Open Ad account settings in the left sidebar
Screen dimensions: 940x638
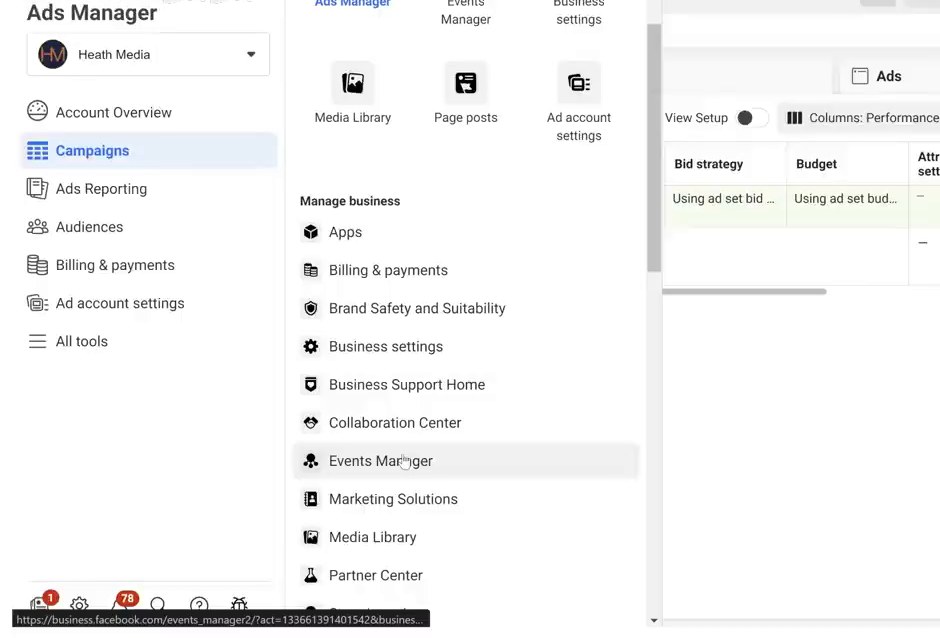(106, 303)
